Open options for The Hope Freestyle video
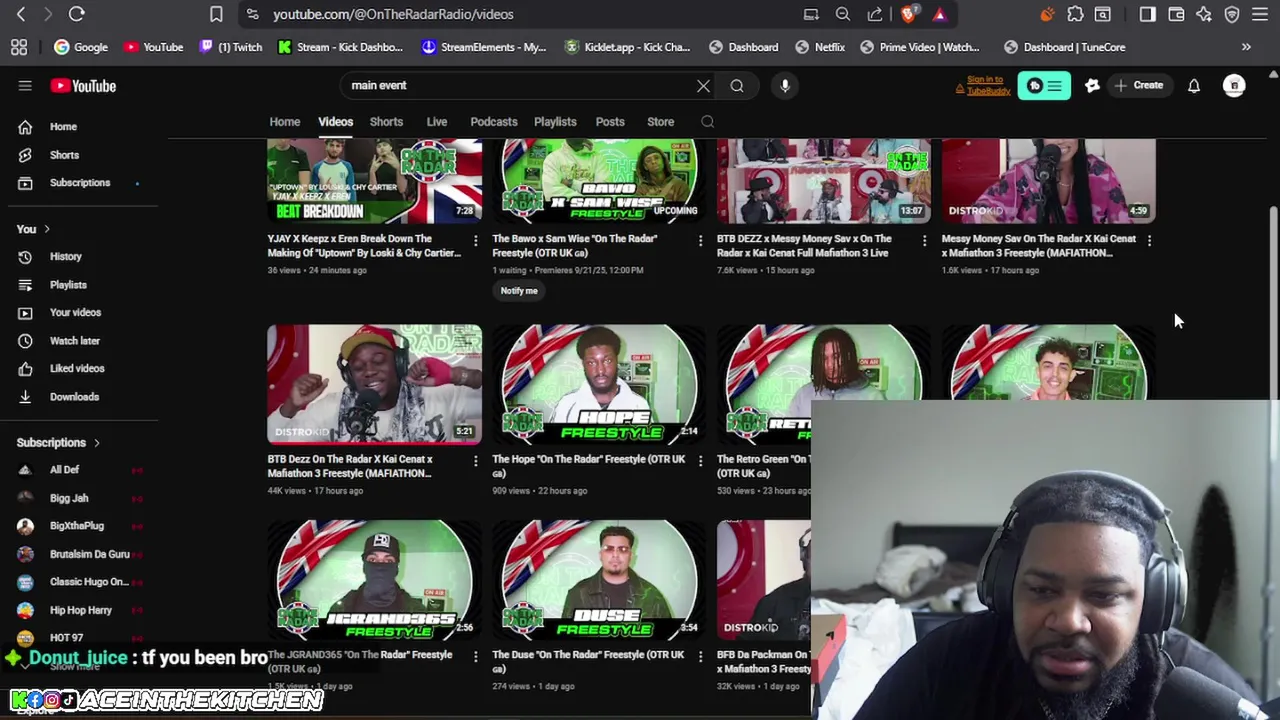The height and width of the screenshot is (720, 1280). coord(700,460)
